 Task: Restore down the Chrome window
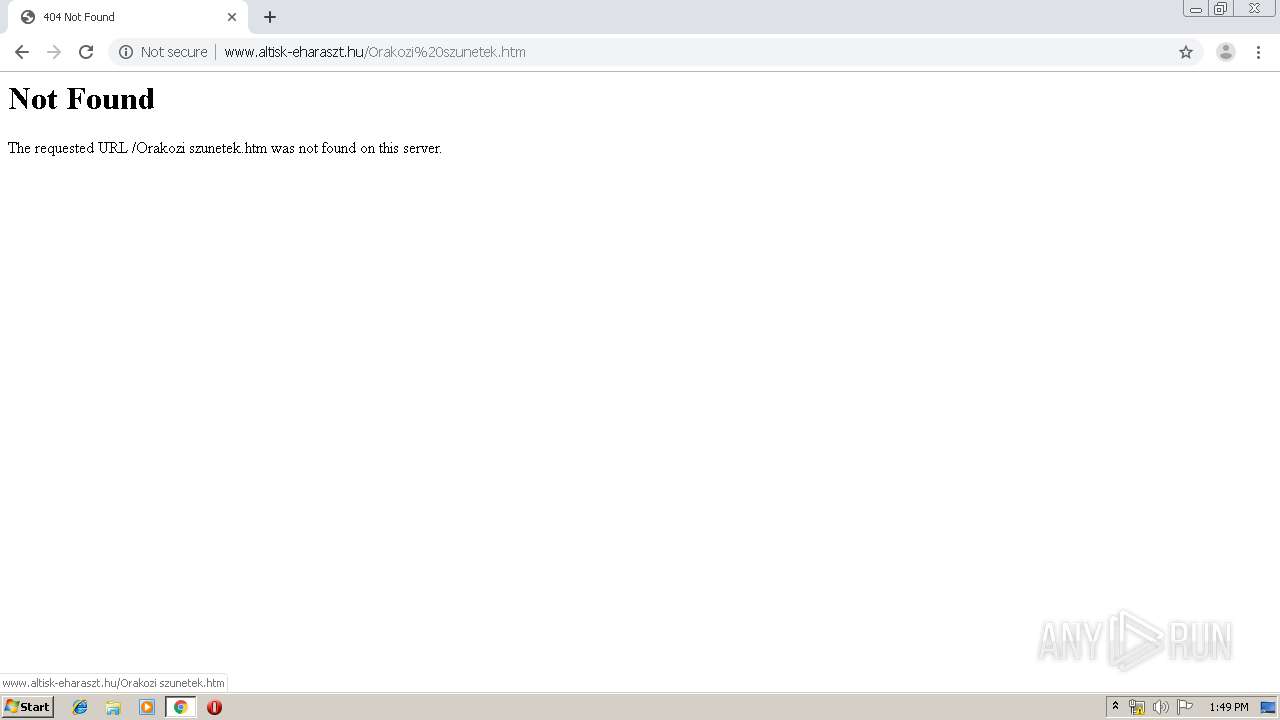1221,9
